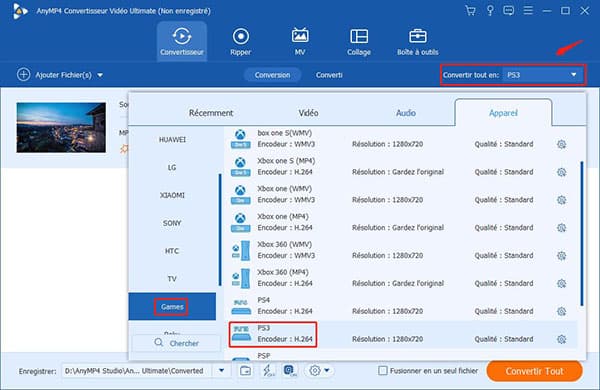Select the Conversion tab
Viewport: 600px width, 390px height.
(x=272, y=75)
